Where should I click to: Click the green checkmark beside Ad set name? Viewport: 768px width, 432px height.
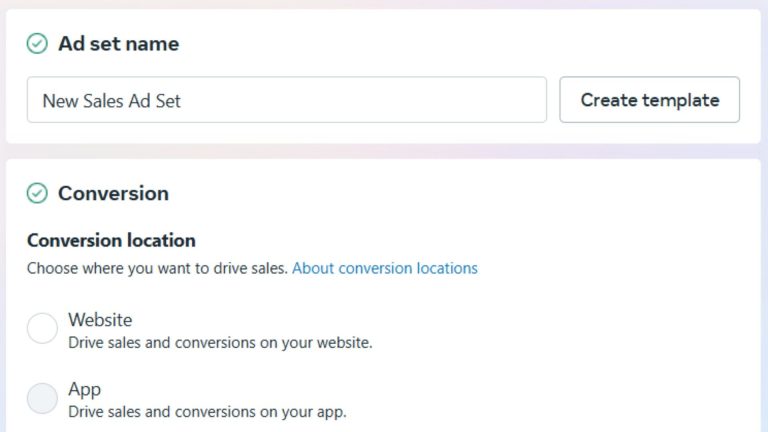point(37,44)
